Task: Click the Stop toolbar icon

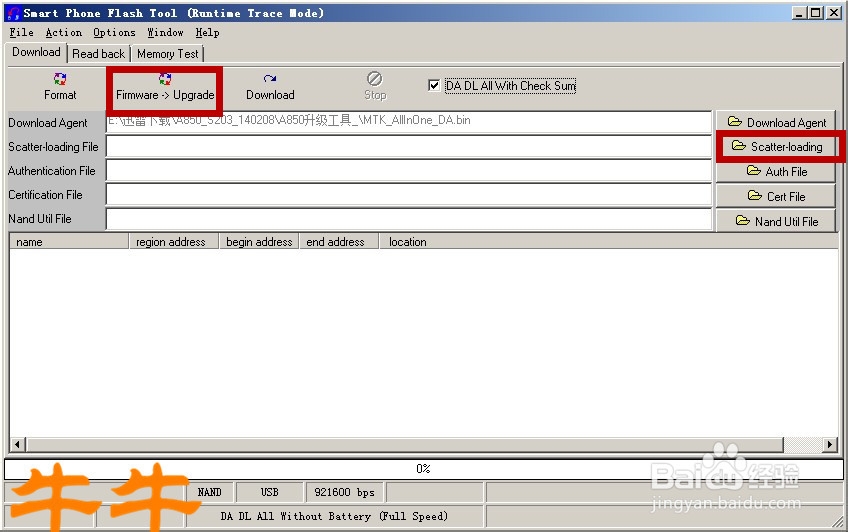Action: coord(375,79)
